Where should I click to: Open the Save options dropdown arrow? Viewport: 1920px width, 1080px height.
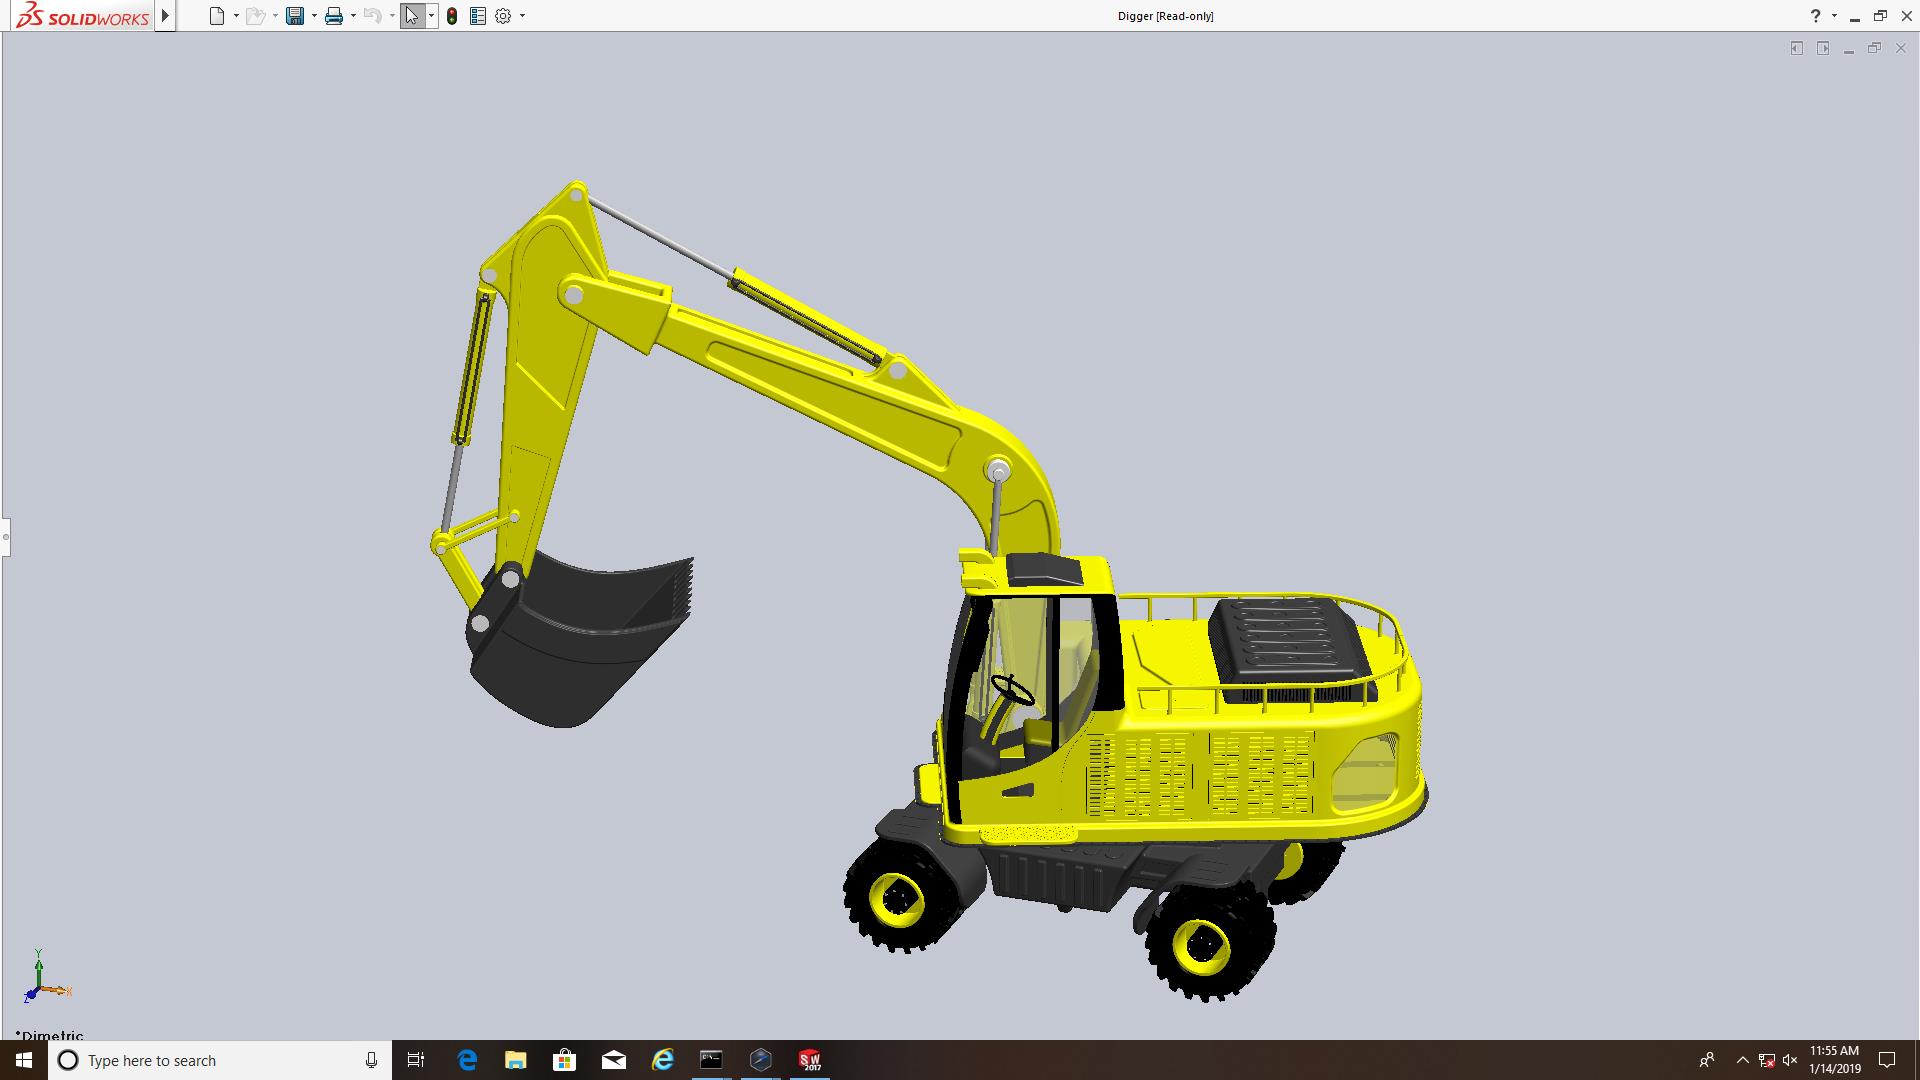coord(314,16)
